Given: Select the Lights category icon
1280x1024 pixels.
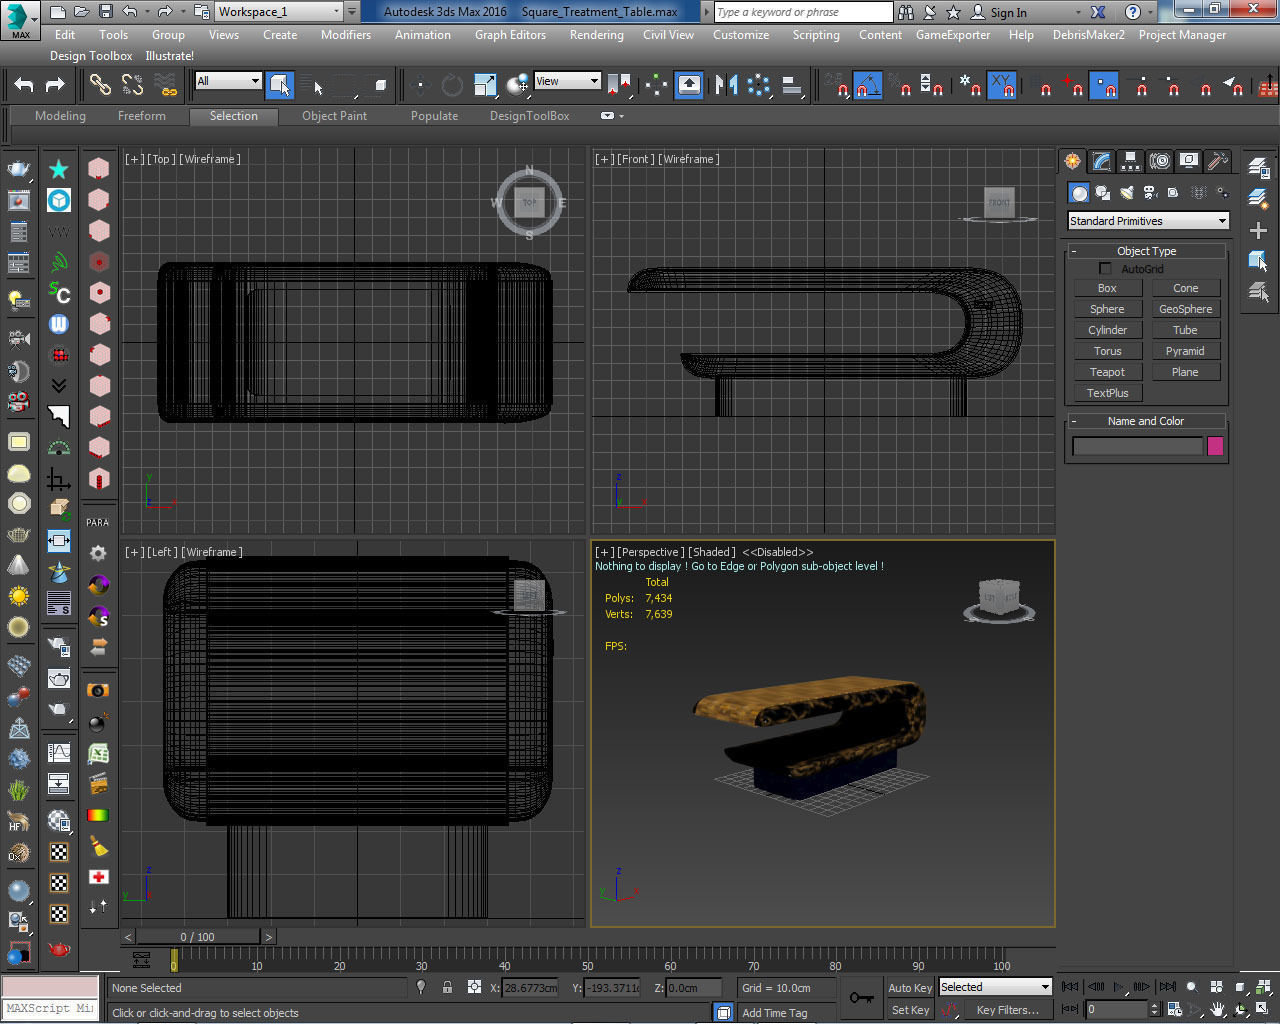Looking at the screenshot, I should [x=1127, y=193].
